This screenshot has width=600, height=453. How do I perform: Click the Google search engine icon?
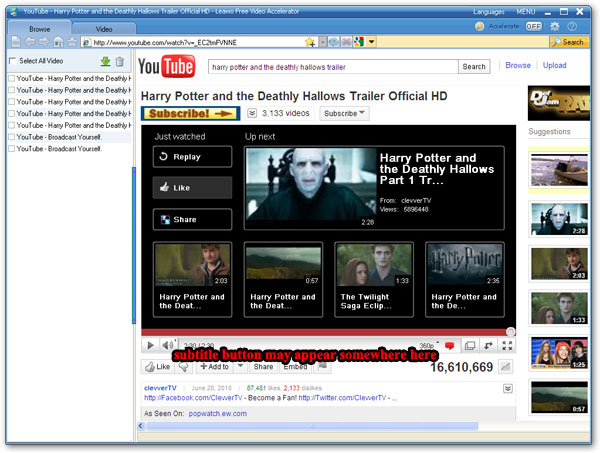pos(359,42)
